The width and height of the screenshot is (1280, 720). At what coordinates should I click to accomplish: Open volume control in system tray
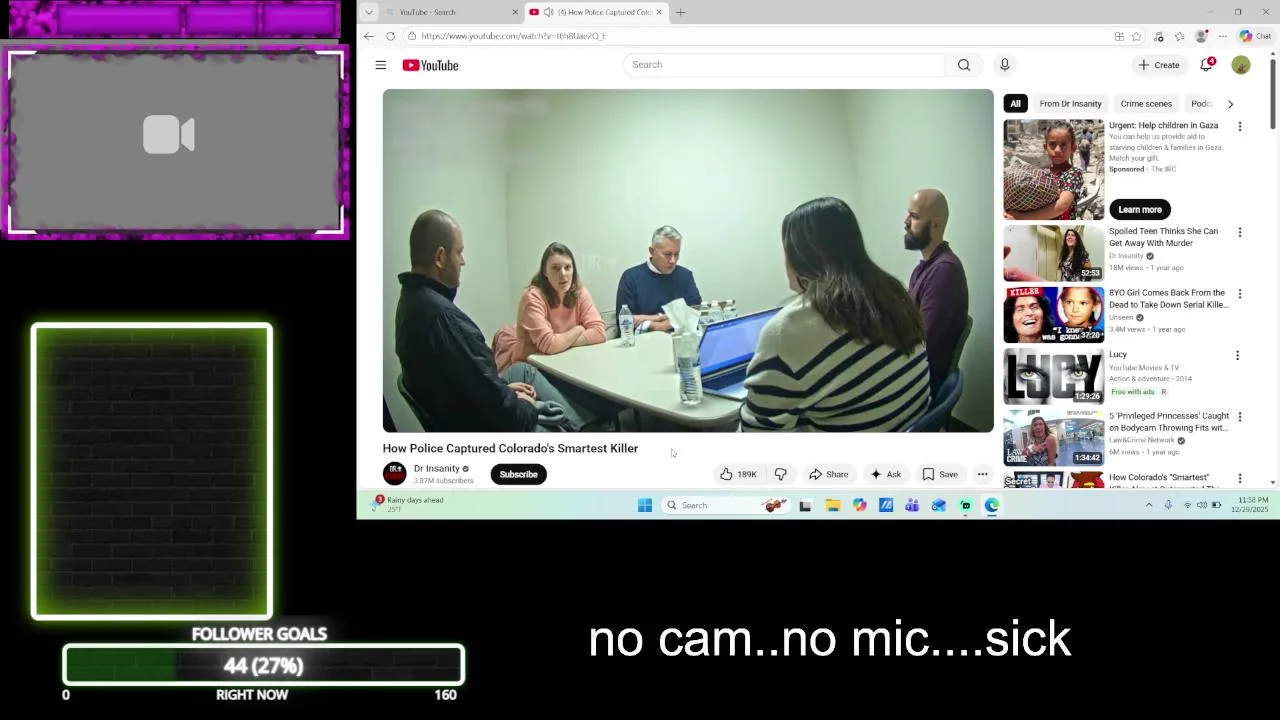coord(1202,505)
